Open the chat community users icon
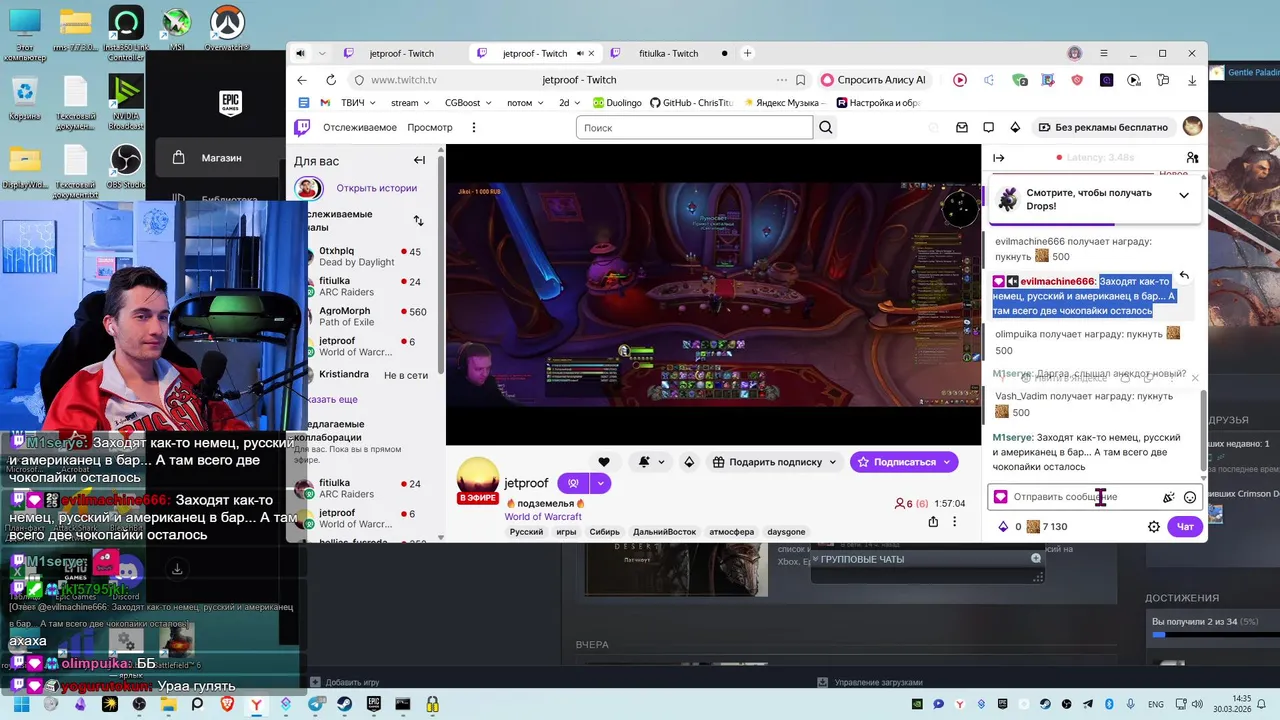This screenshot has height=720, width=1280. click(x=1192, y=157)
